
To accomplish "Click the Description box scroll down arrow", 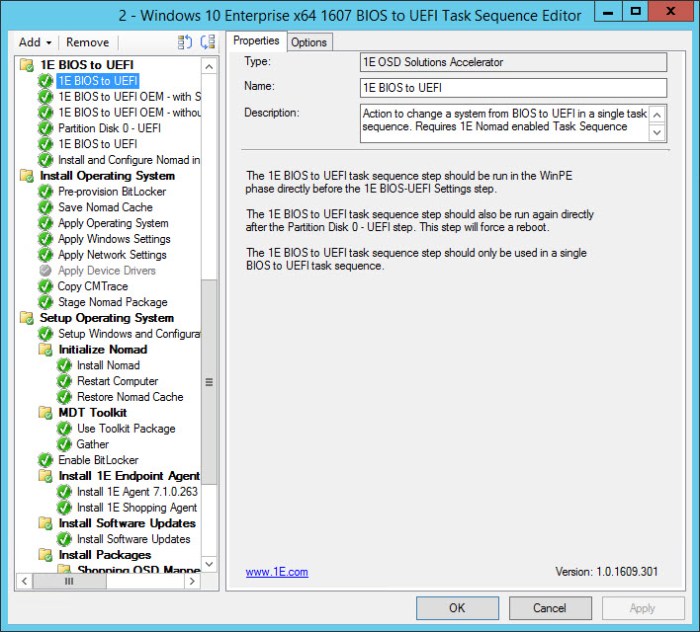I will pyautogui.click(x=657, y=133).
